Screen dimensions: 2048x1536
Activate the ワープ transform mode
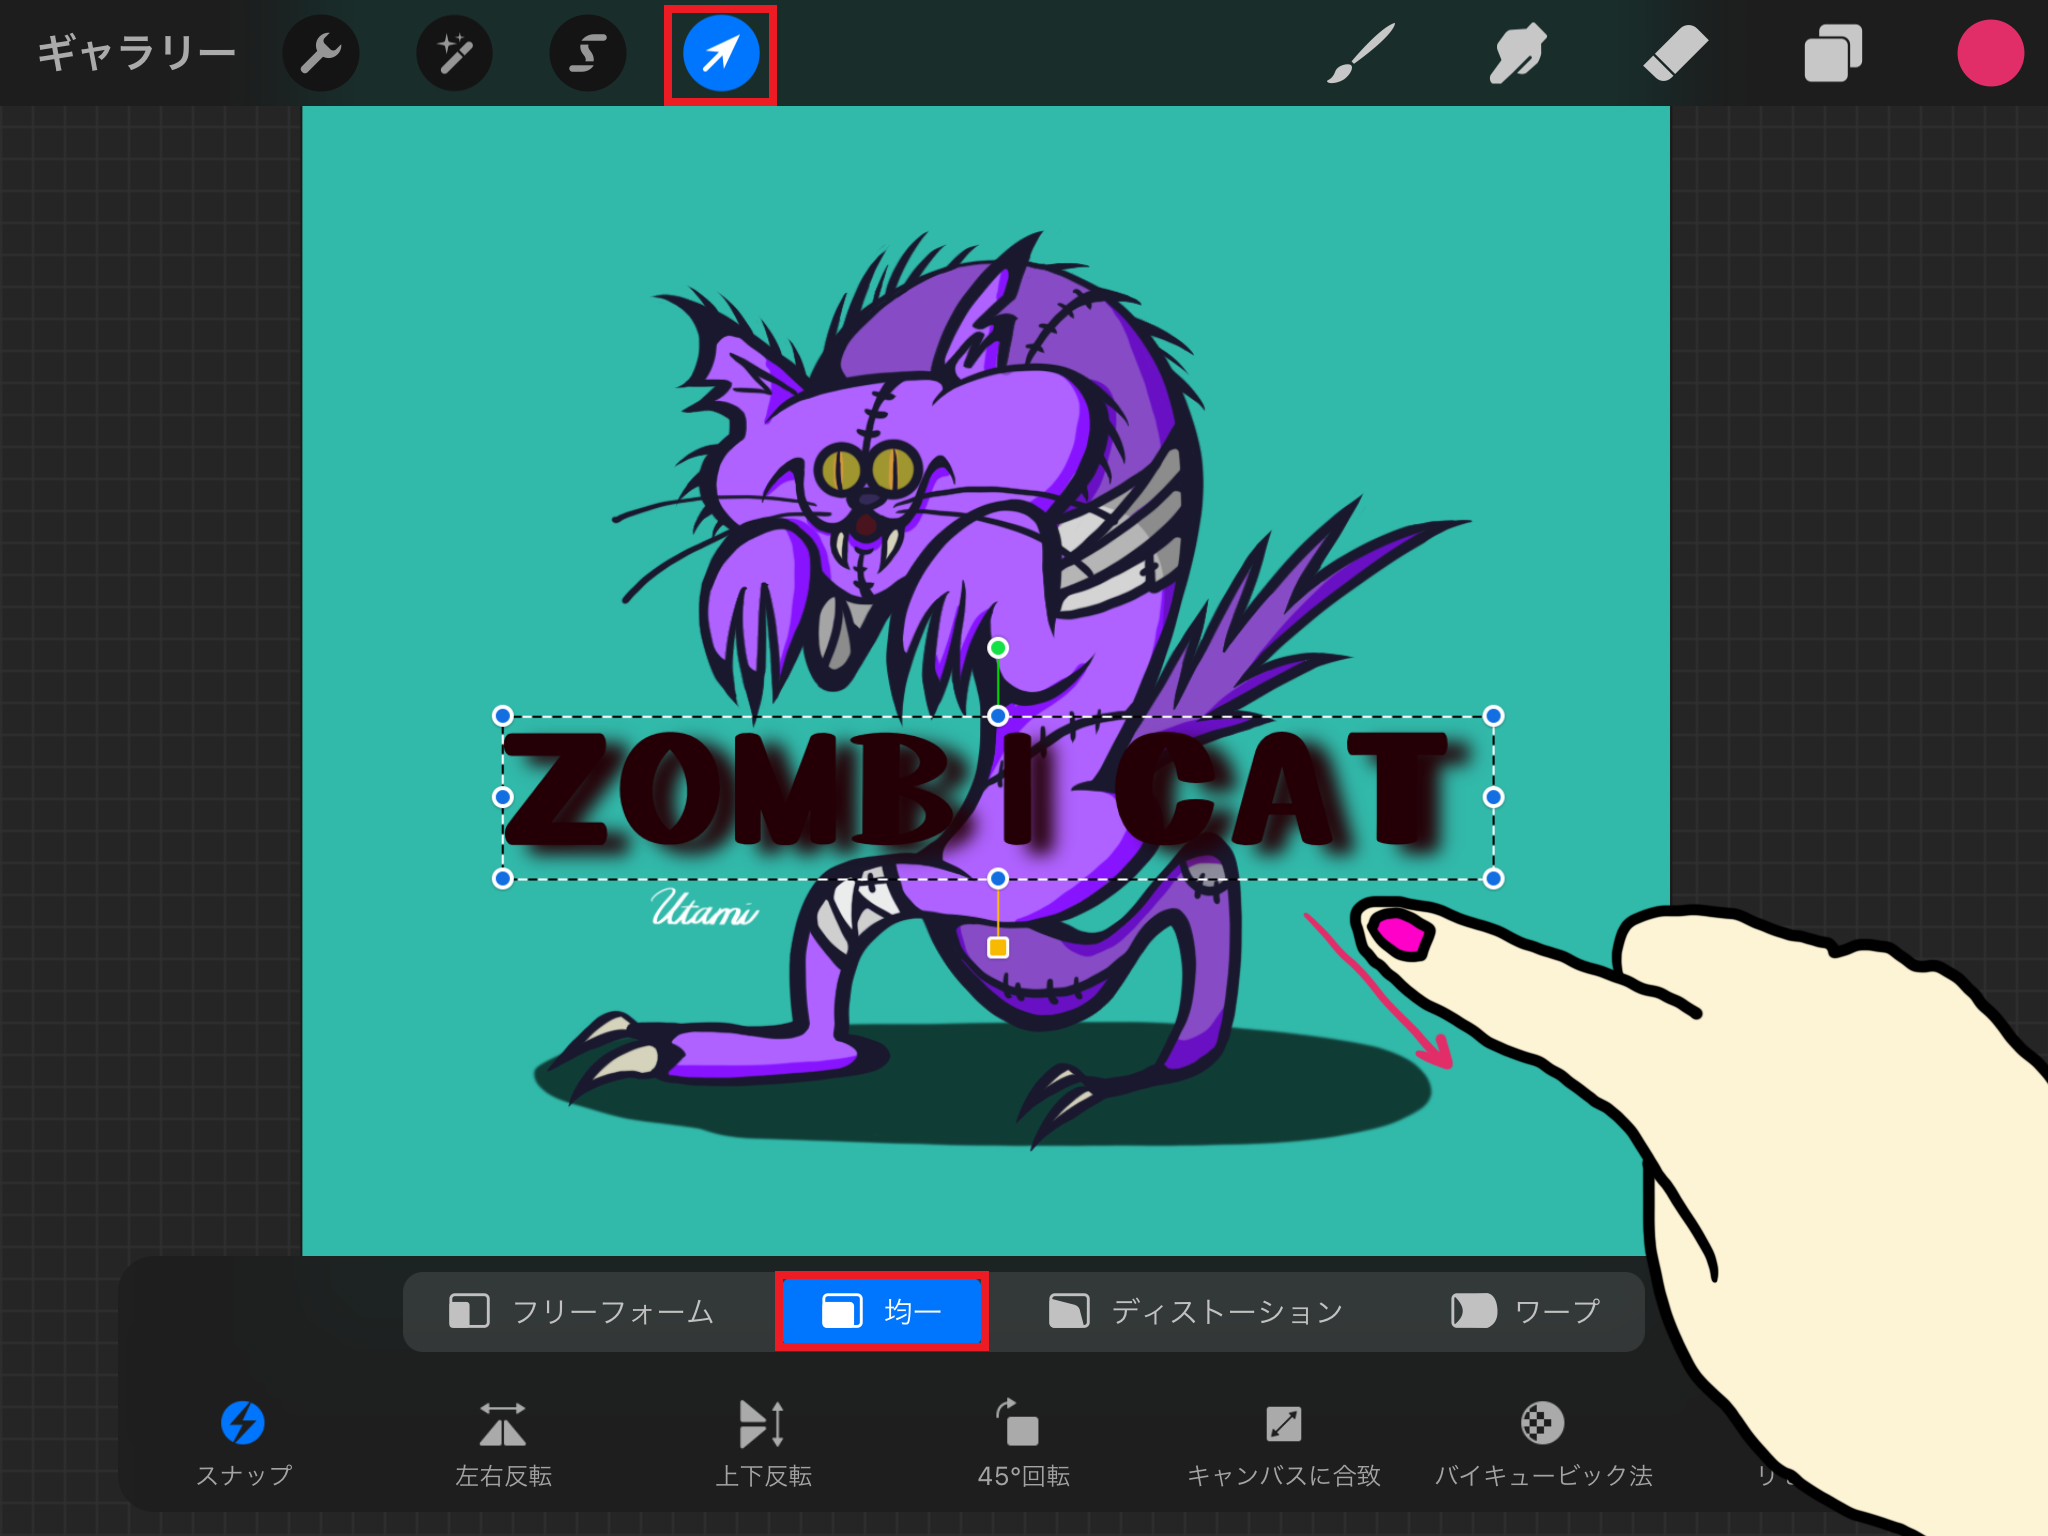(x=1525, y=1310)
